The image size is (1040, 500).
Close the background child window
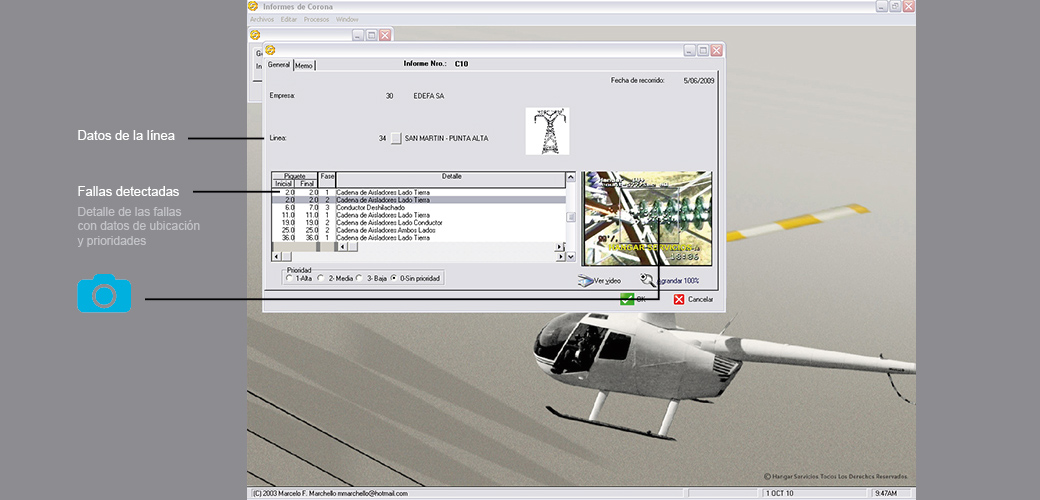click(385, 35)
